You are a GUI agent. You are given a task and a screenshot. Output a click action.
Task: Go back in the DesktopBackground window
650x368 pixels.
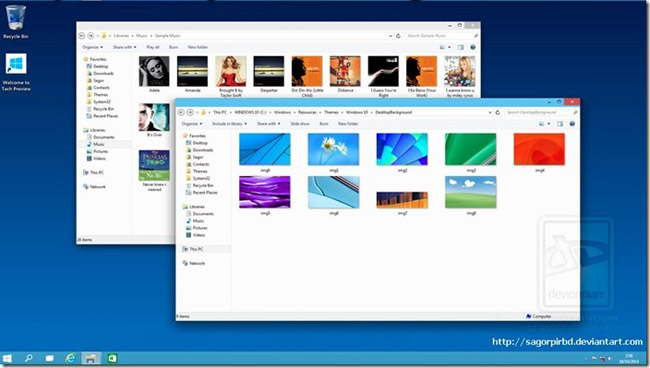pos(181,112)
